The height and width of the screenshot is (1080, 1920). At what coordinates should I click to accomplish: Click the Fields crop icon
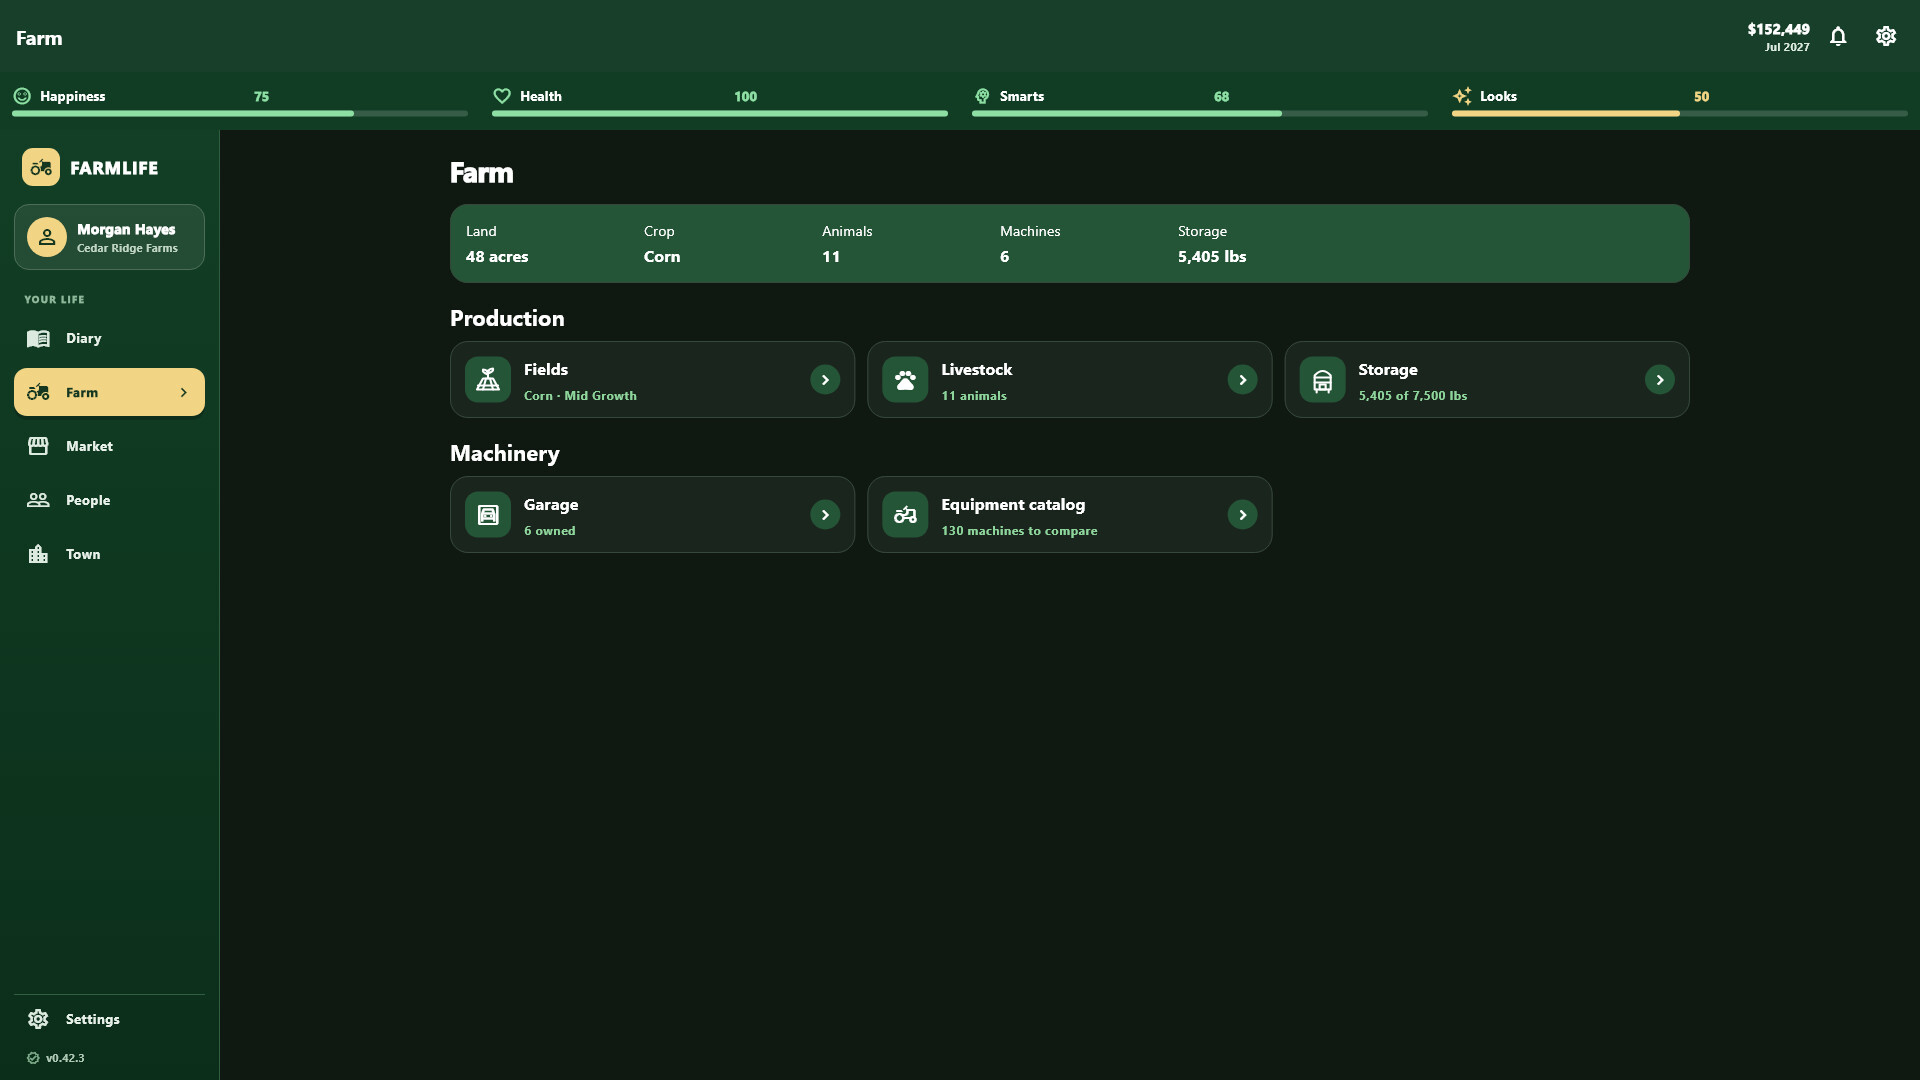pyautogui.click(x=488, y=380)
